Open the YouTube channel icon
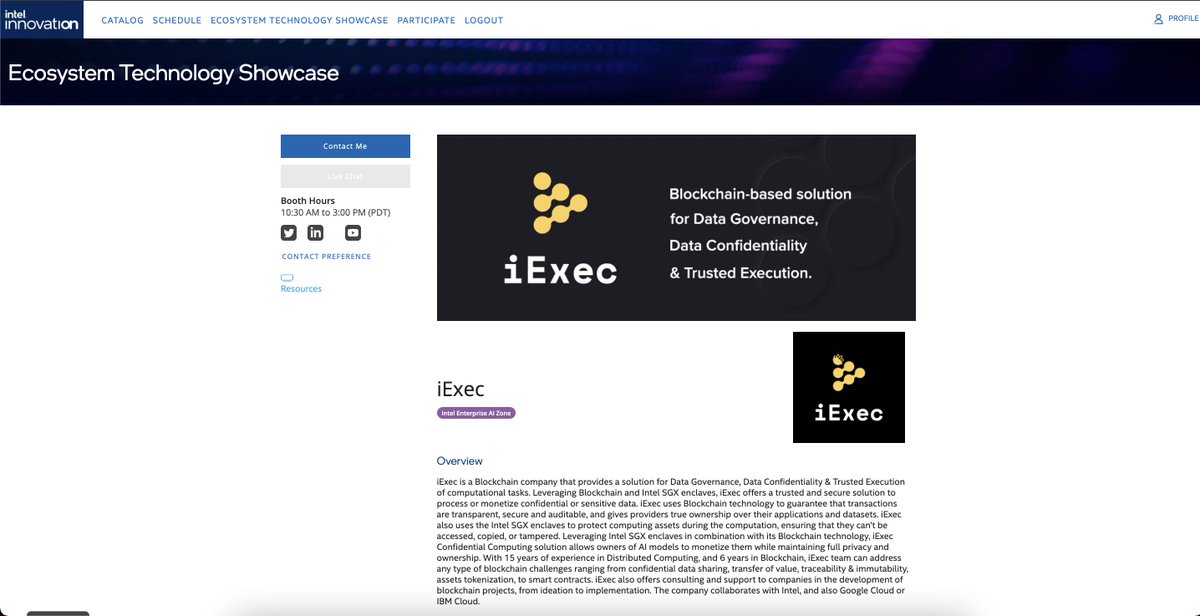Viewport: 1200px width, 616px height. pyautogui.click(x=352, y=232)
